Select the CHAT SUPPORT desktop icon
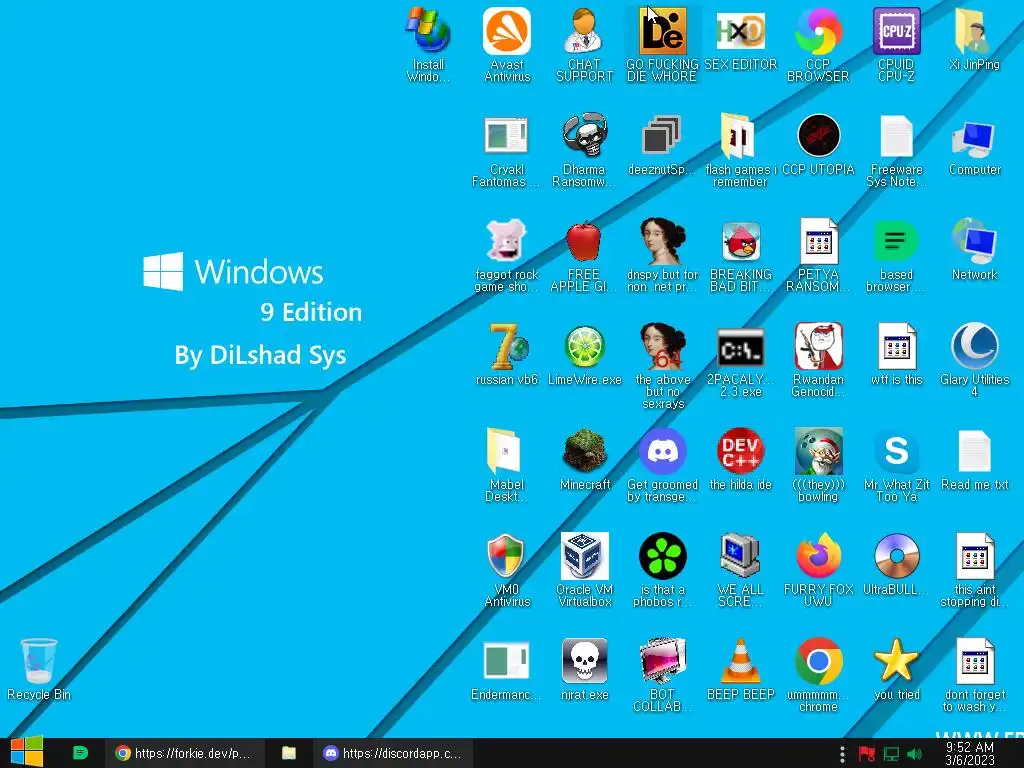 pyautogui.click(x=584, y=44)
